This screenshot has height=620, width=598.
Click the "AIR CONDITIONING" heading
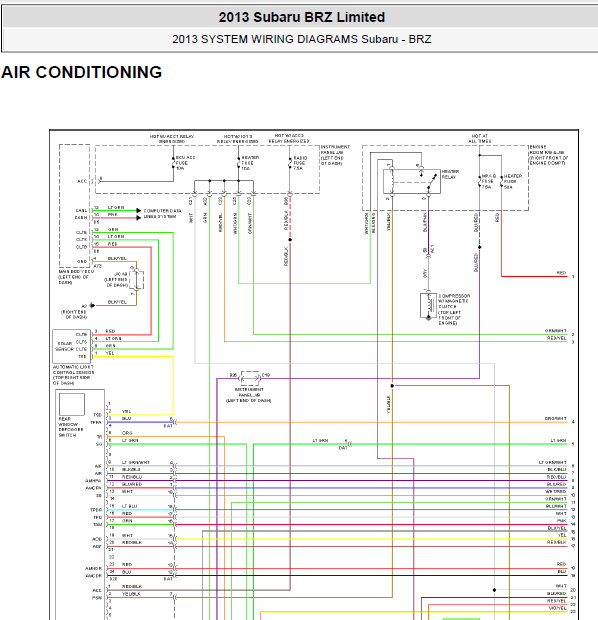[x=81, y=72]
